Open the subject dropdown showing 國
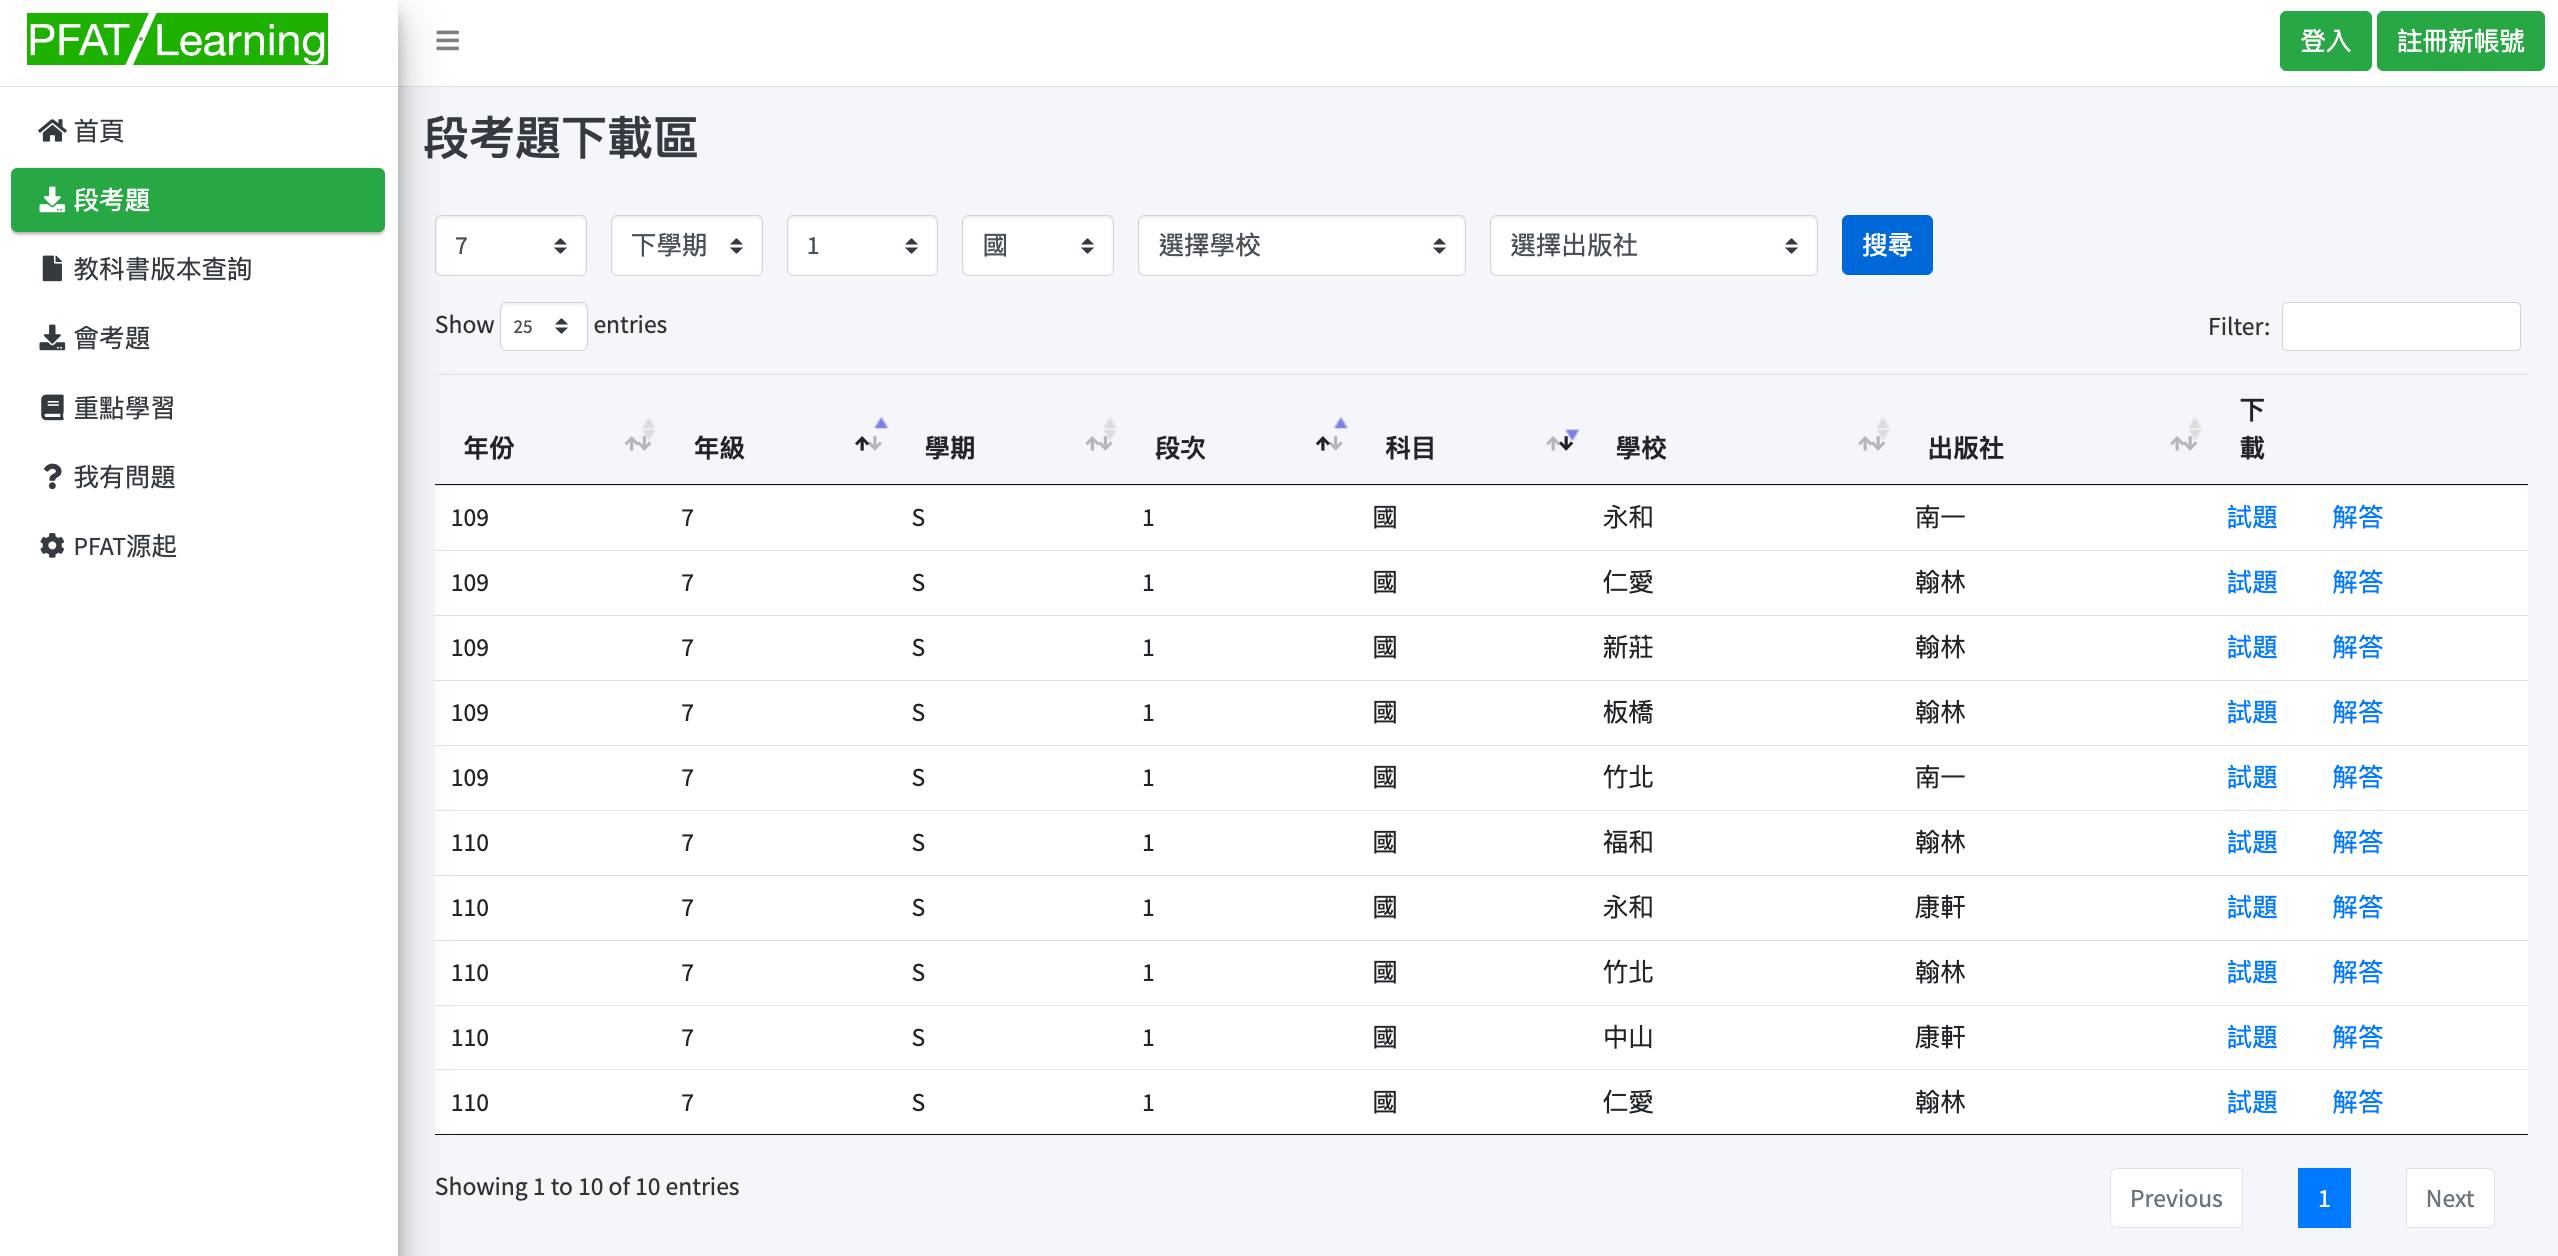Viewport: 2558px width, 1256px height. coord(1038,245)
